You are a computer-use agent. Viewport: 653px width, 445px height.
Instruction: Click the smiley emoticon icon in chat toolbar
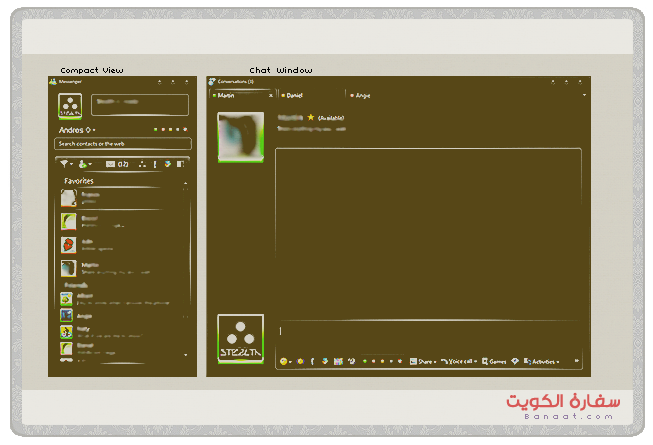[284, 361]
